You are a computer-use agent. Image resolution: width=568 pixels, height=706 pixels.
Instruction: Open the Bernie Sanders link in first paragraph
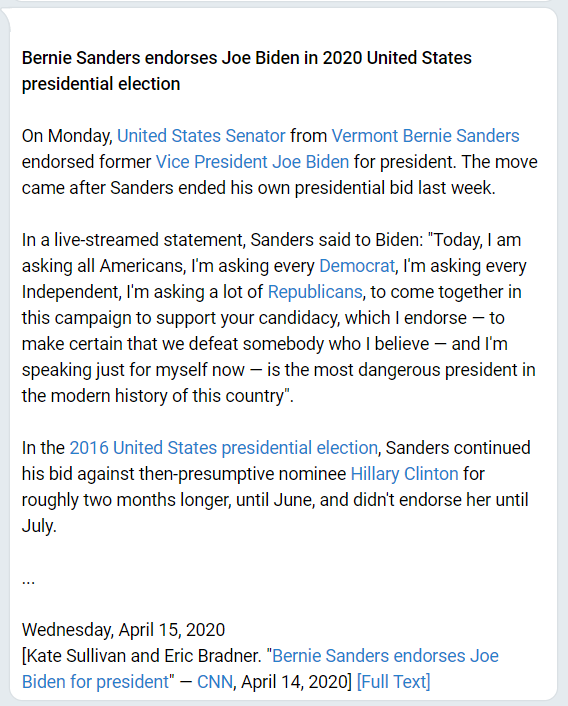coord(461,136)
